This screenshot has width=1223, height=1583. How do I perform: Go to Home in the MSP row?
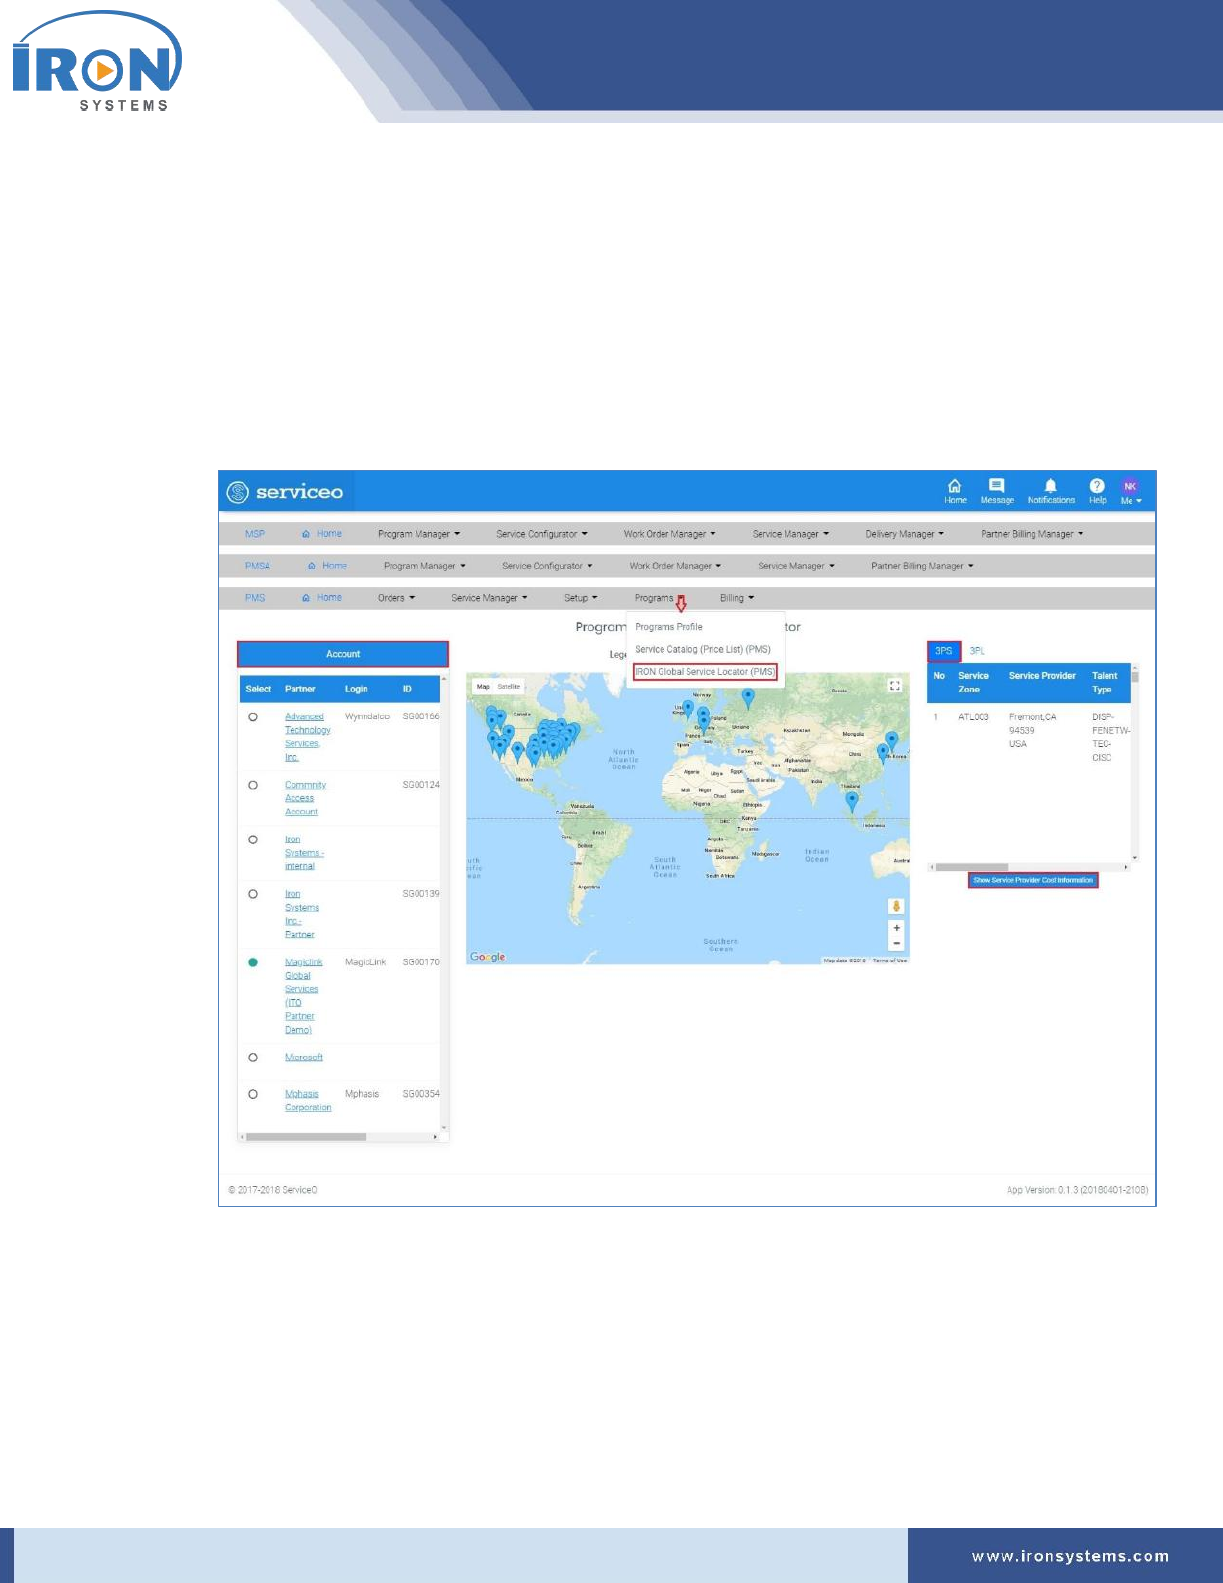click(x=322, y=534)
